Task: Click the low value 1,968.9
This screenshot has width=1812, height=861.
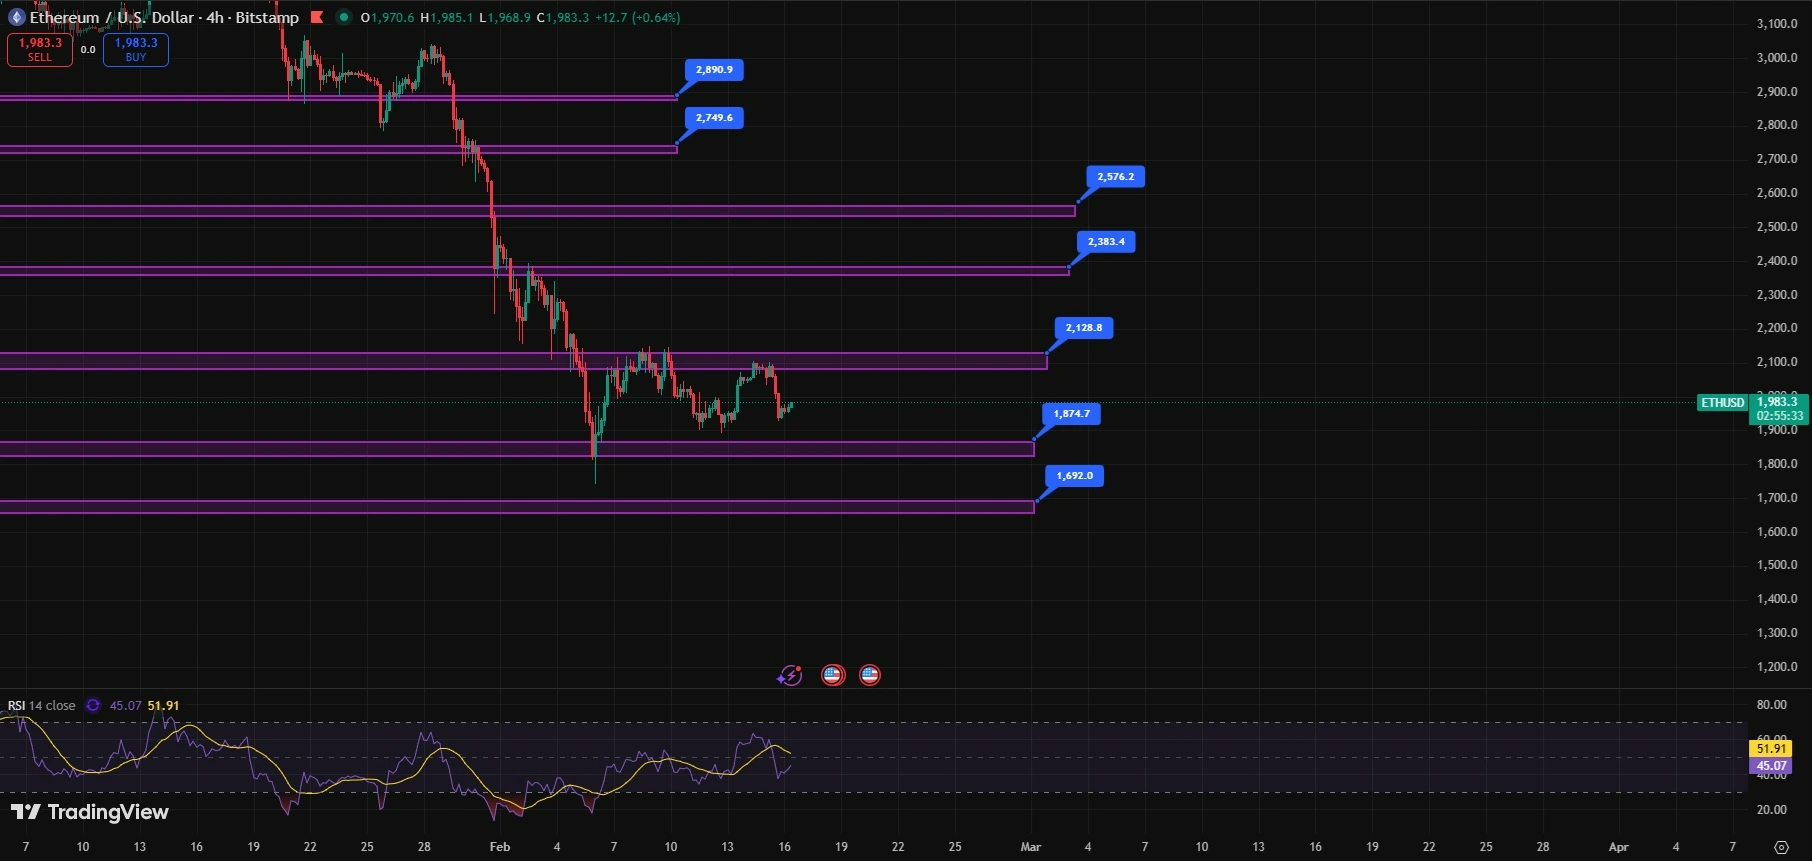Action: coord(509,18)
